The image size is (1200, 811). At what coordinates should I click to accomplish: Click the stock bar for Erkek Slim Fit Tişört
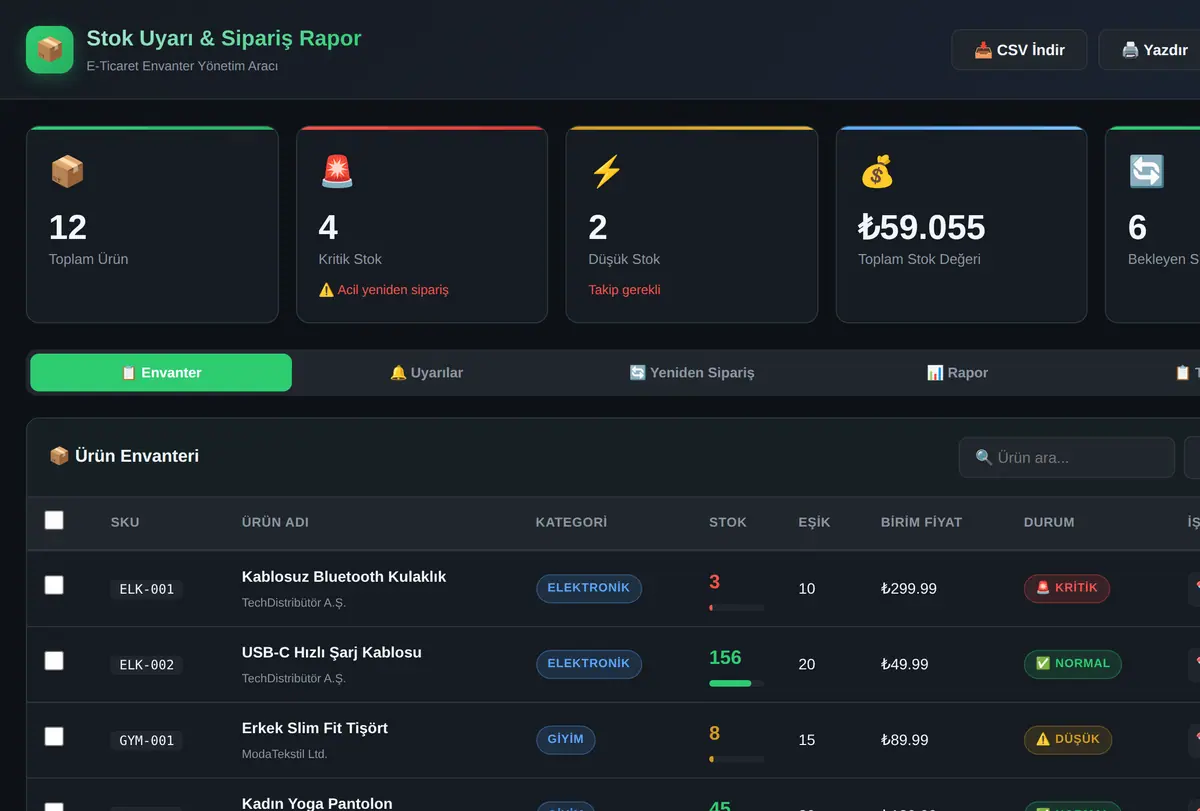(x=736, y=759)
